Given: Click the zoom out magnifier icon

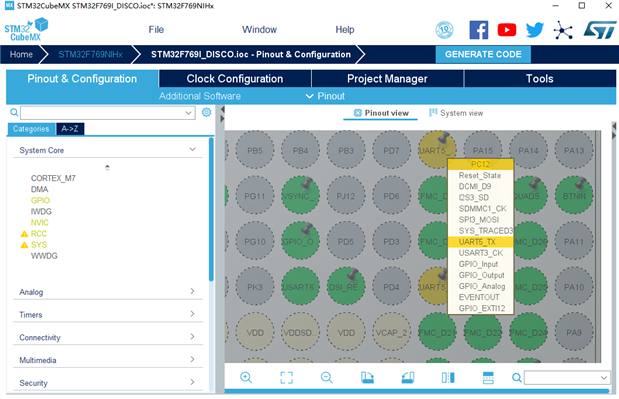Looking at the screenshot, I should pyautogui.click(x=326, y=377).
